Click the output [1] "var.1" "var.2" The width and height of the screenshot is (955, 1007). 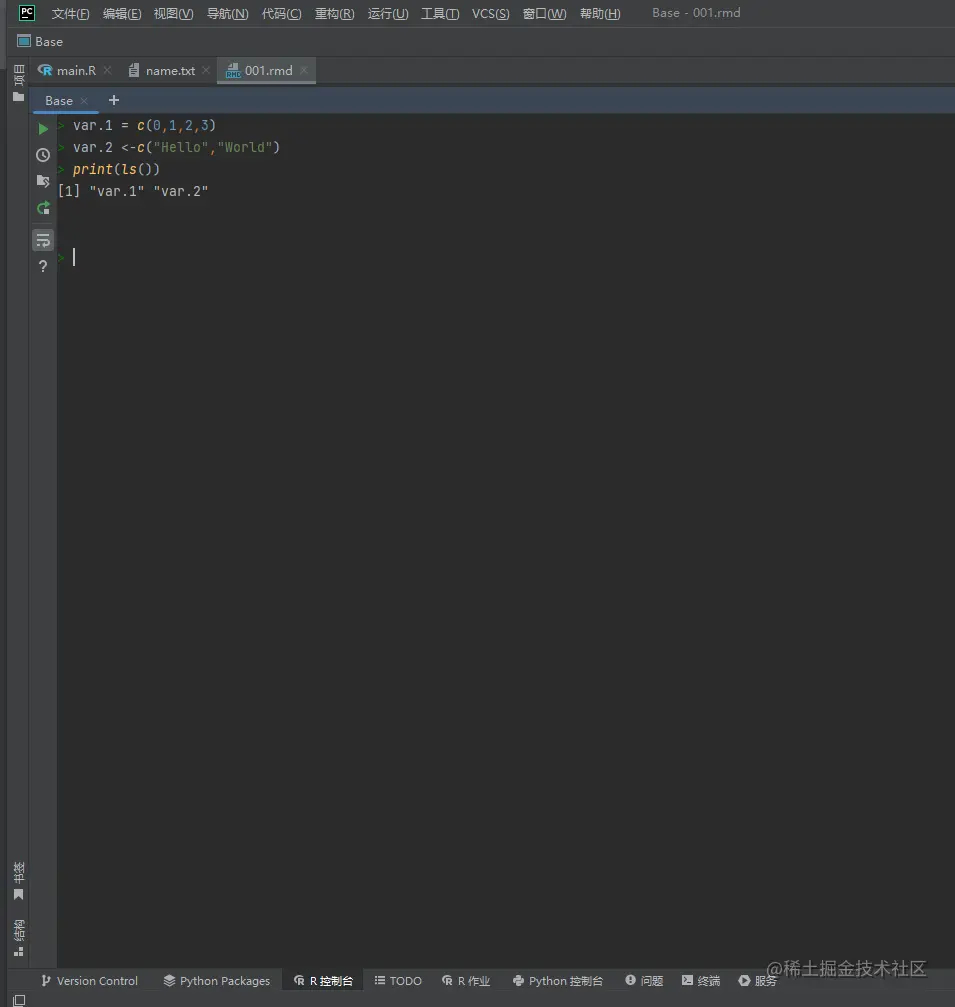point(133,191)
